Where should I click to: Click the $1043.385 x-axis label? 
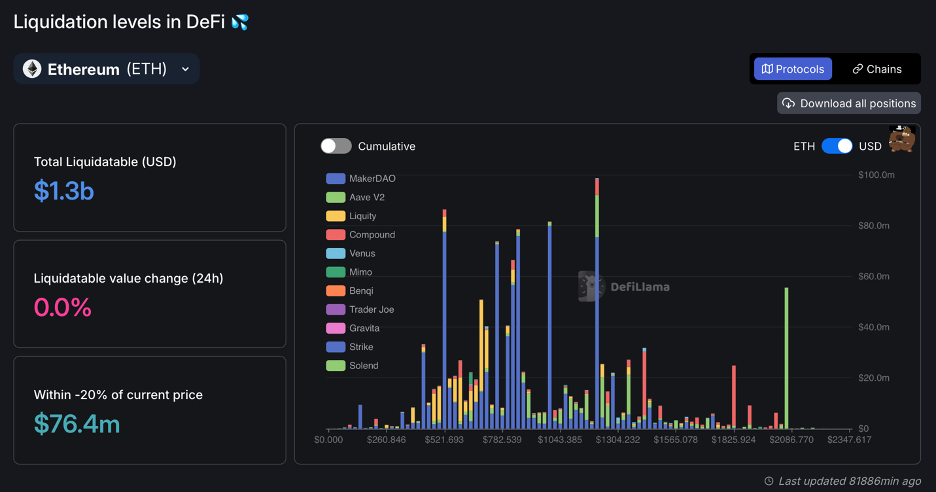[x=560, y=440]
